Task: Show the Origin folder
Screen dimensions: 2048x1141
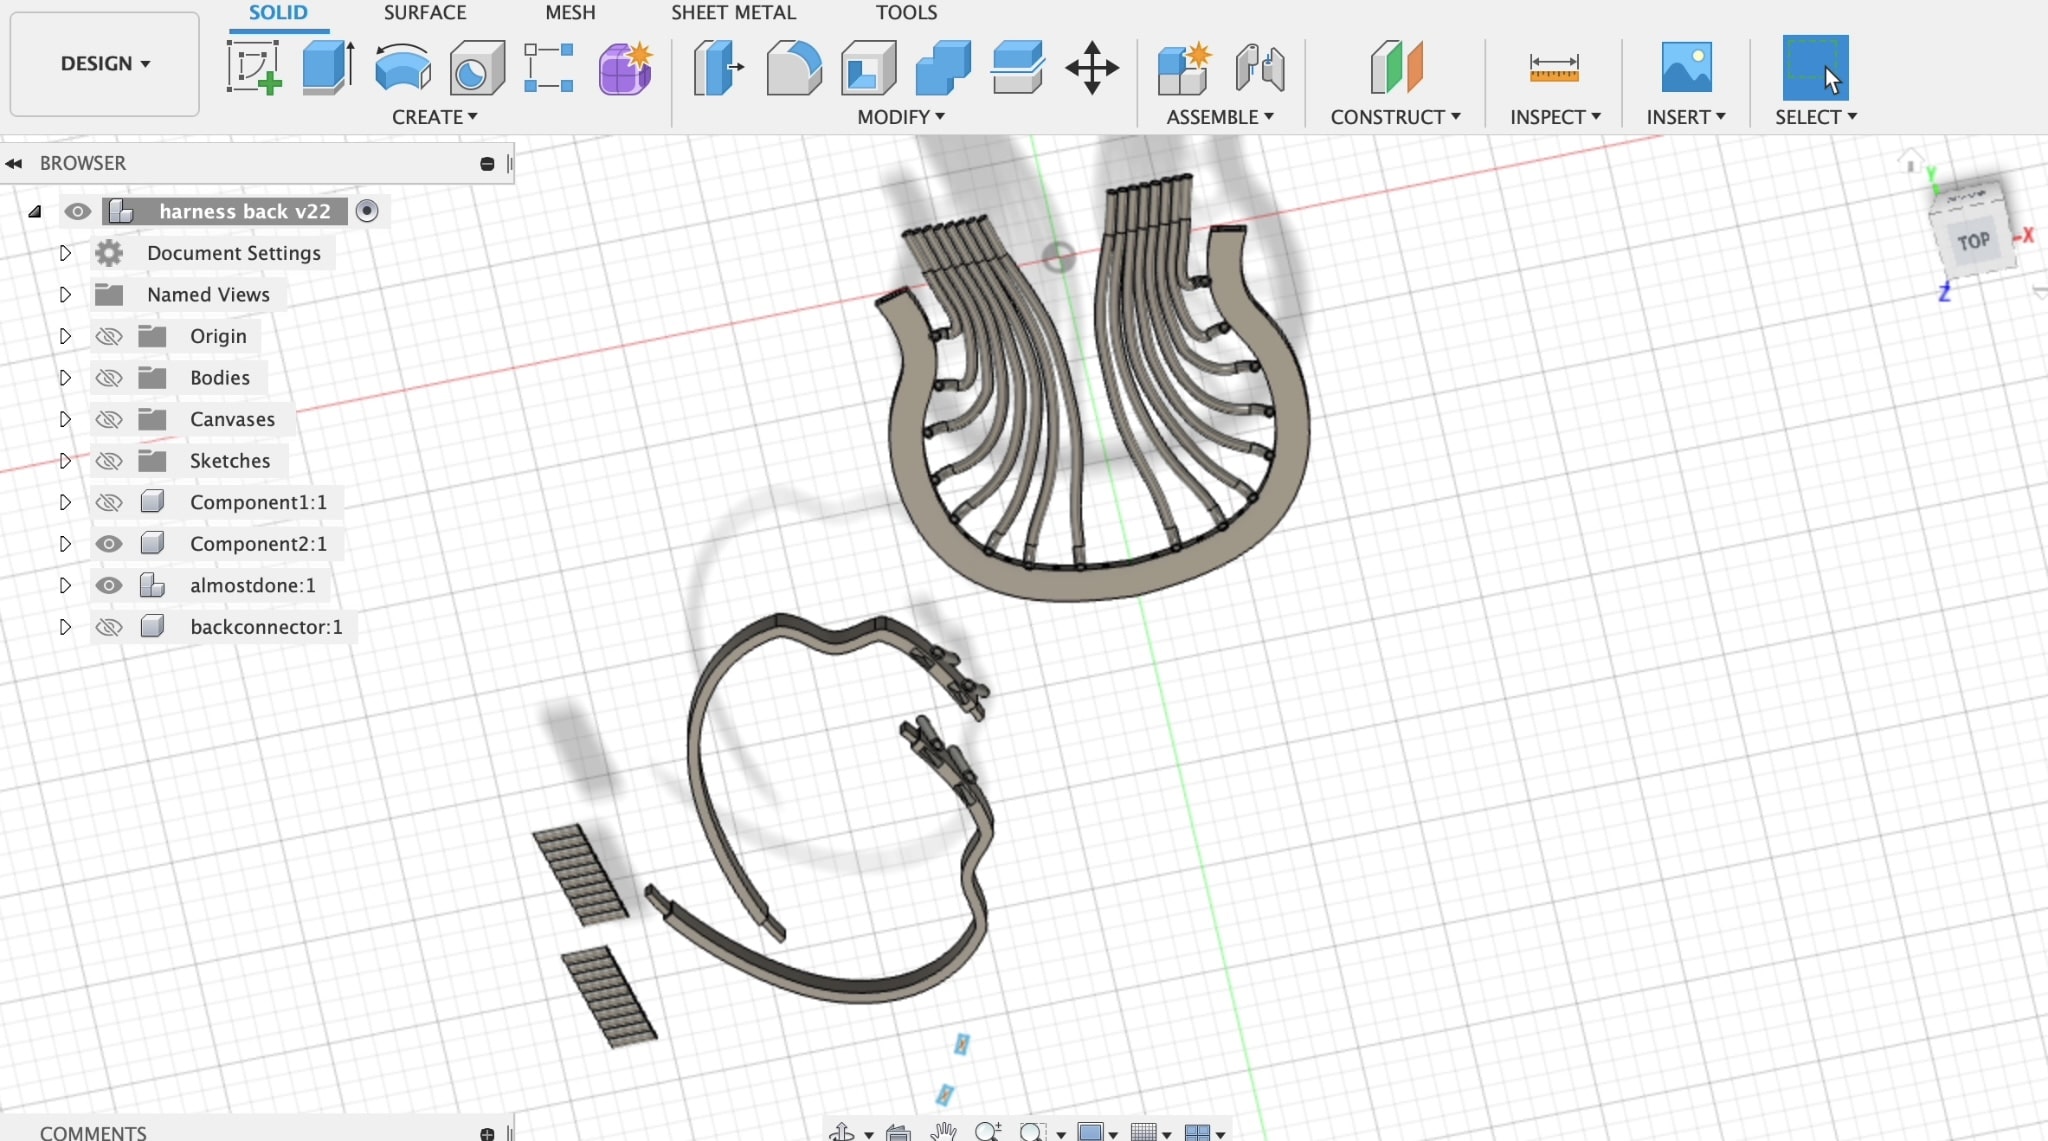Action: point(109,336)
